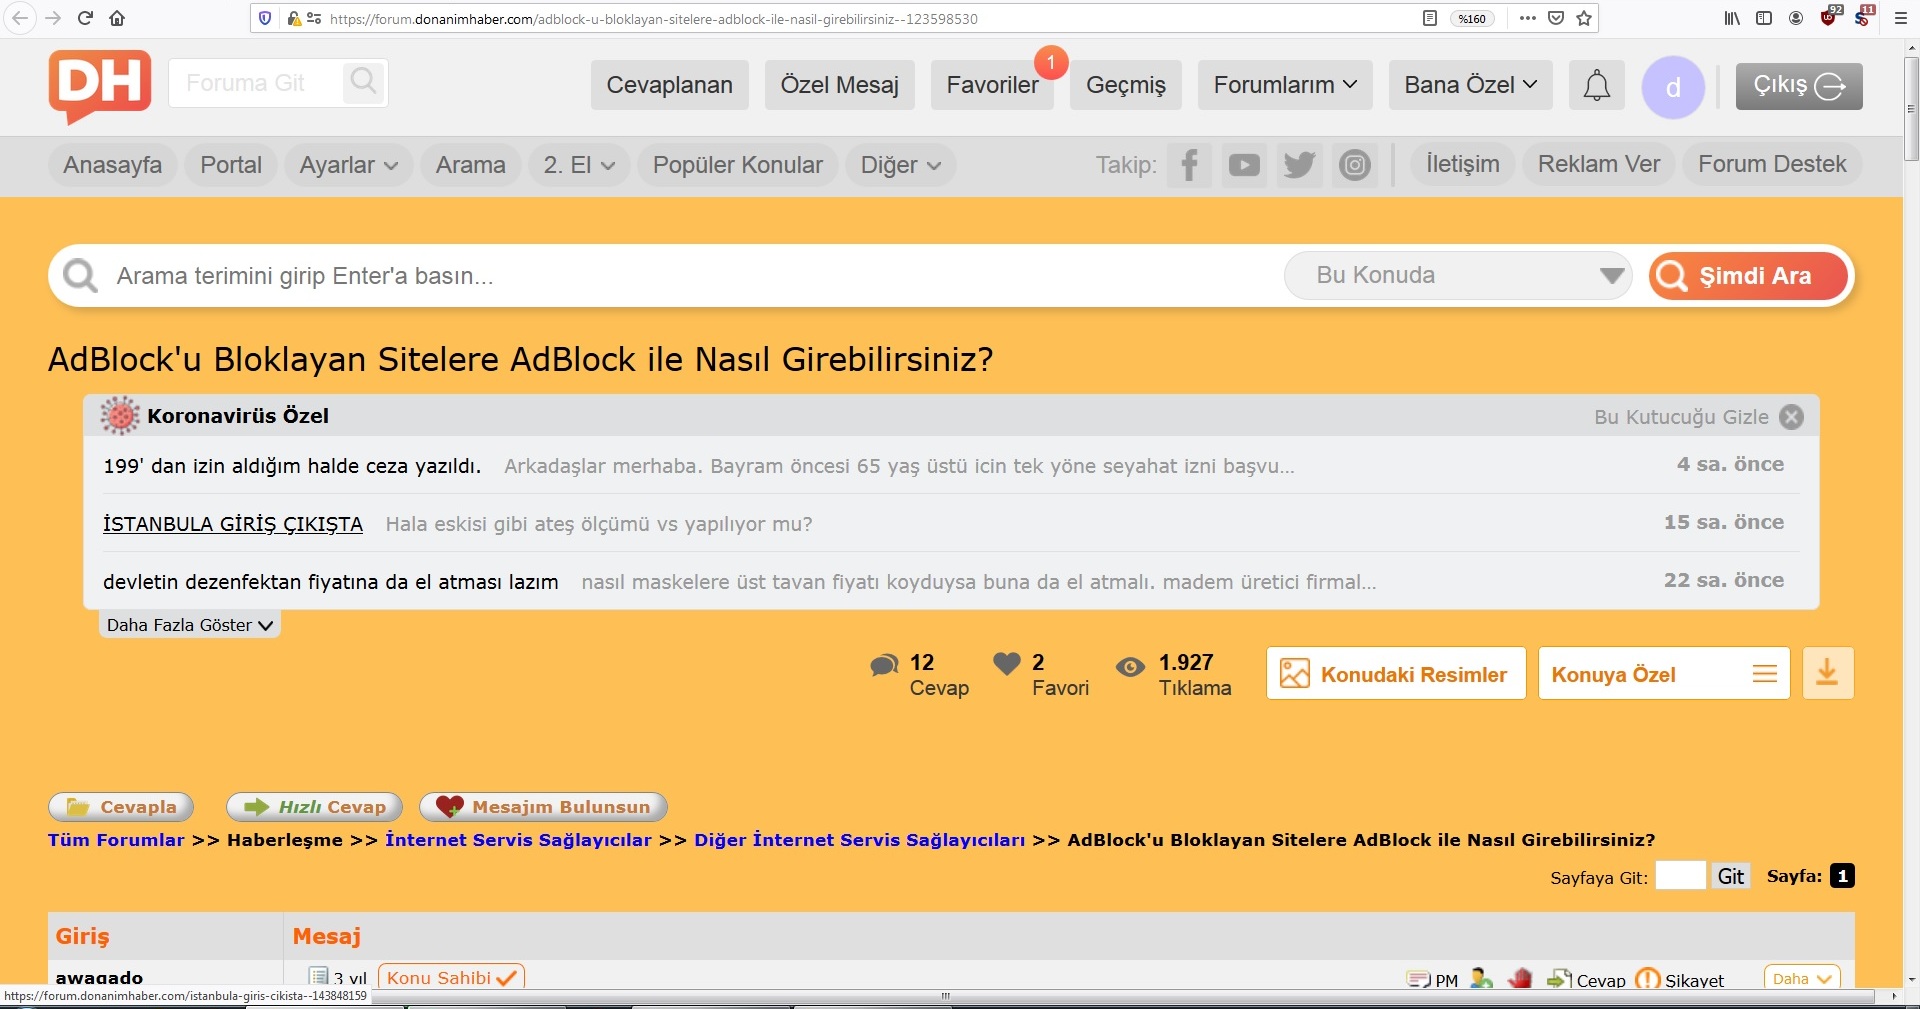Click the browser URL address bar
This screenshot has height=1009, width=1920.
pyautogui.click(x=870, y=18)
